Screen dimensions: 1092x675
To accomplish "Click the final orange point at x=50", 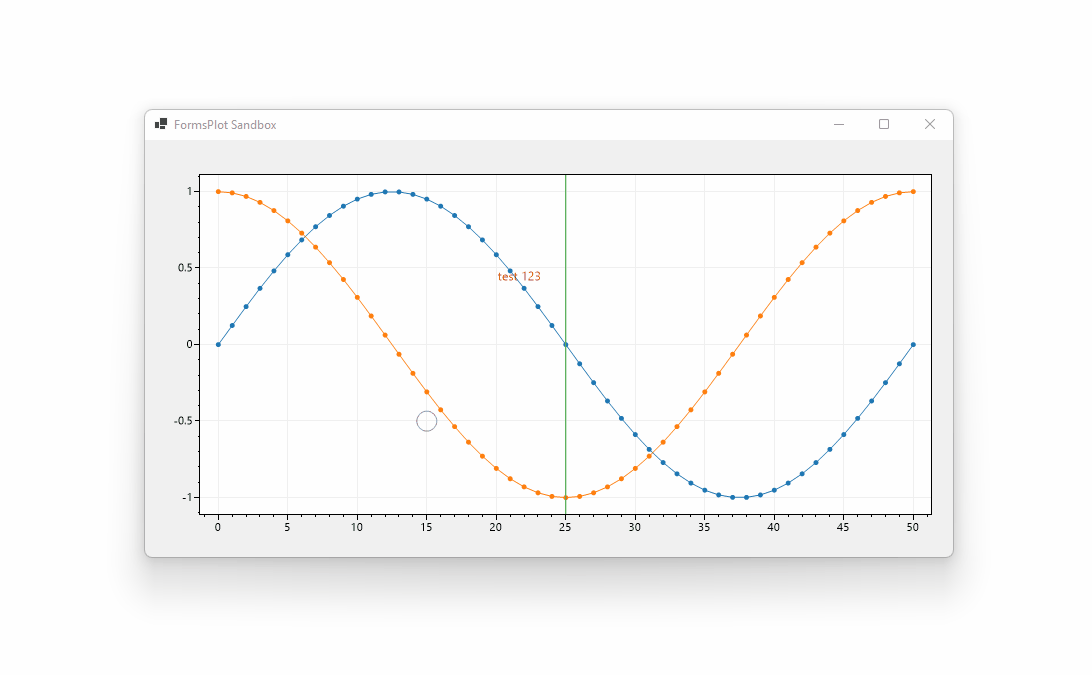I will (913, 191).
